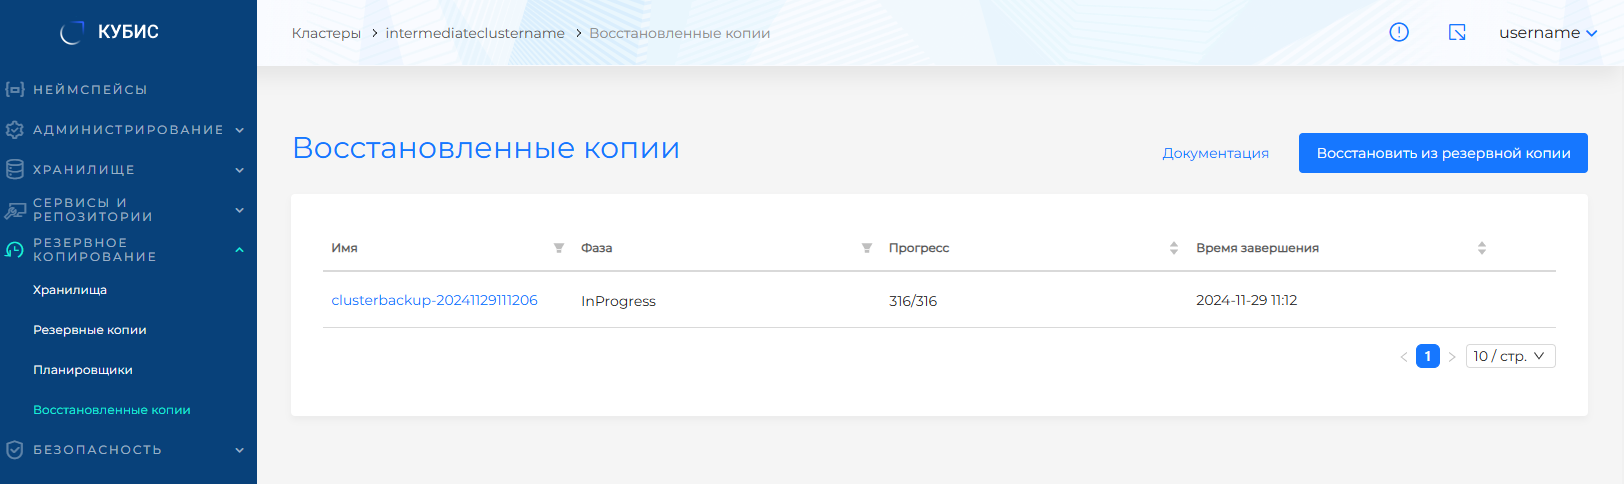
Task: Open clusterbackup-20241129111206 restore entry
Action: click(x=434, y=300)
